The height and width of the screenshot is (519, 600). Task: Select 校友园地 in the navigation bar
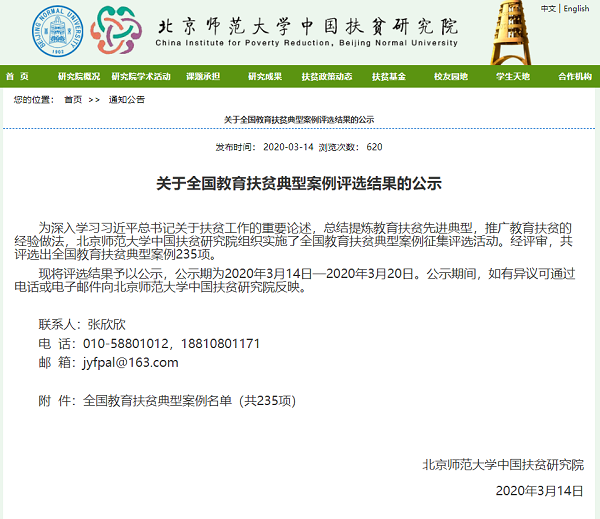(x=451, y=77)
